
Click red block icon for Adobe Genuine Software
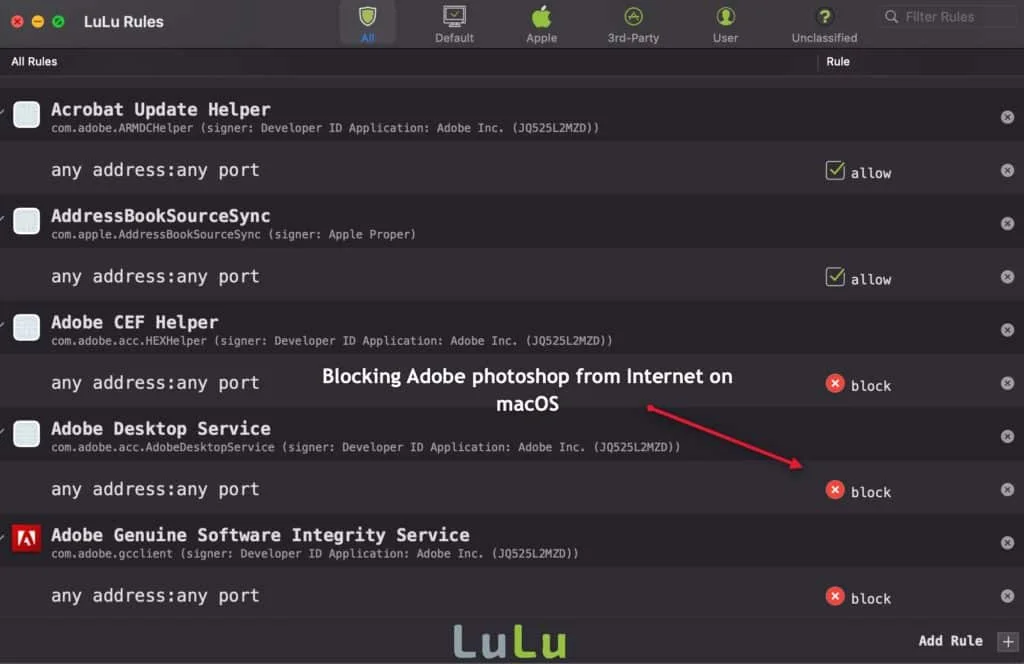[835, 596]
